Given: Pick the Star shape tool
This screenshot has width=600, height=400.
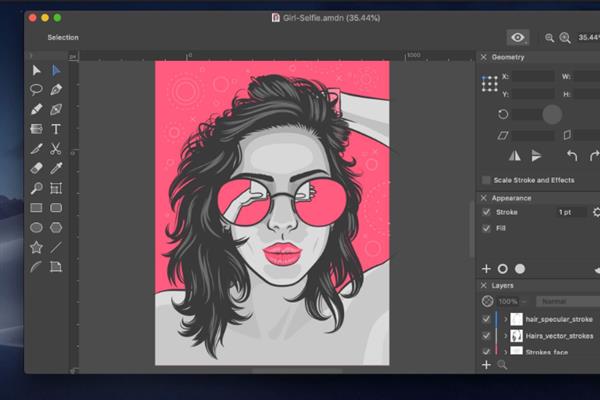Looking at the screenshot, I should [36, 247].
